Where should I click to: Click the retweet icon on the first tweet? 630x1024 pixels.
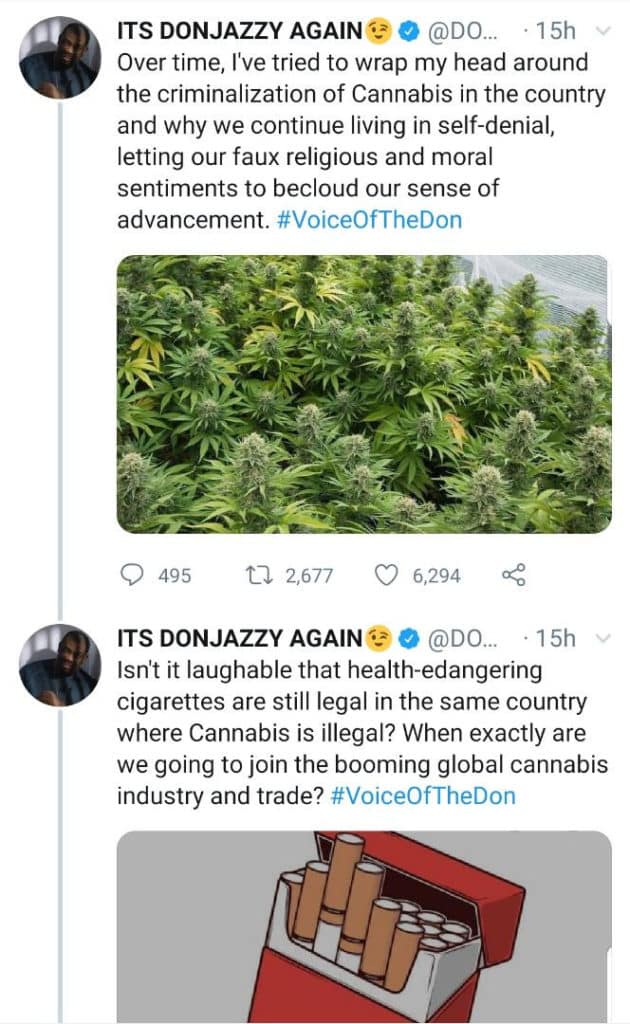coord(257,575)
